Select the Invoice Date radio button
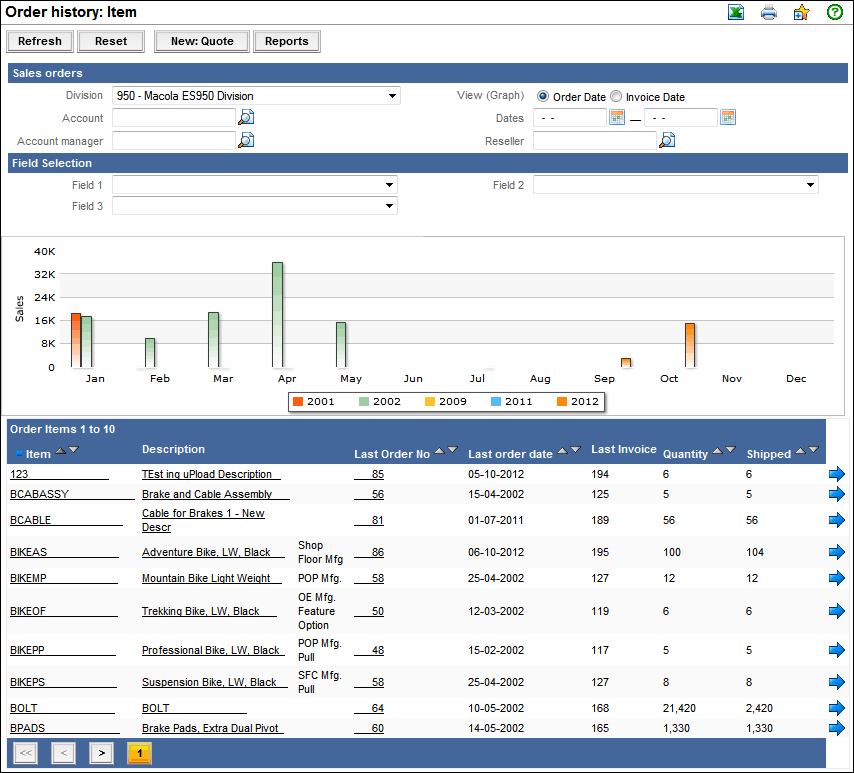 (616, 97)
